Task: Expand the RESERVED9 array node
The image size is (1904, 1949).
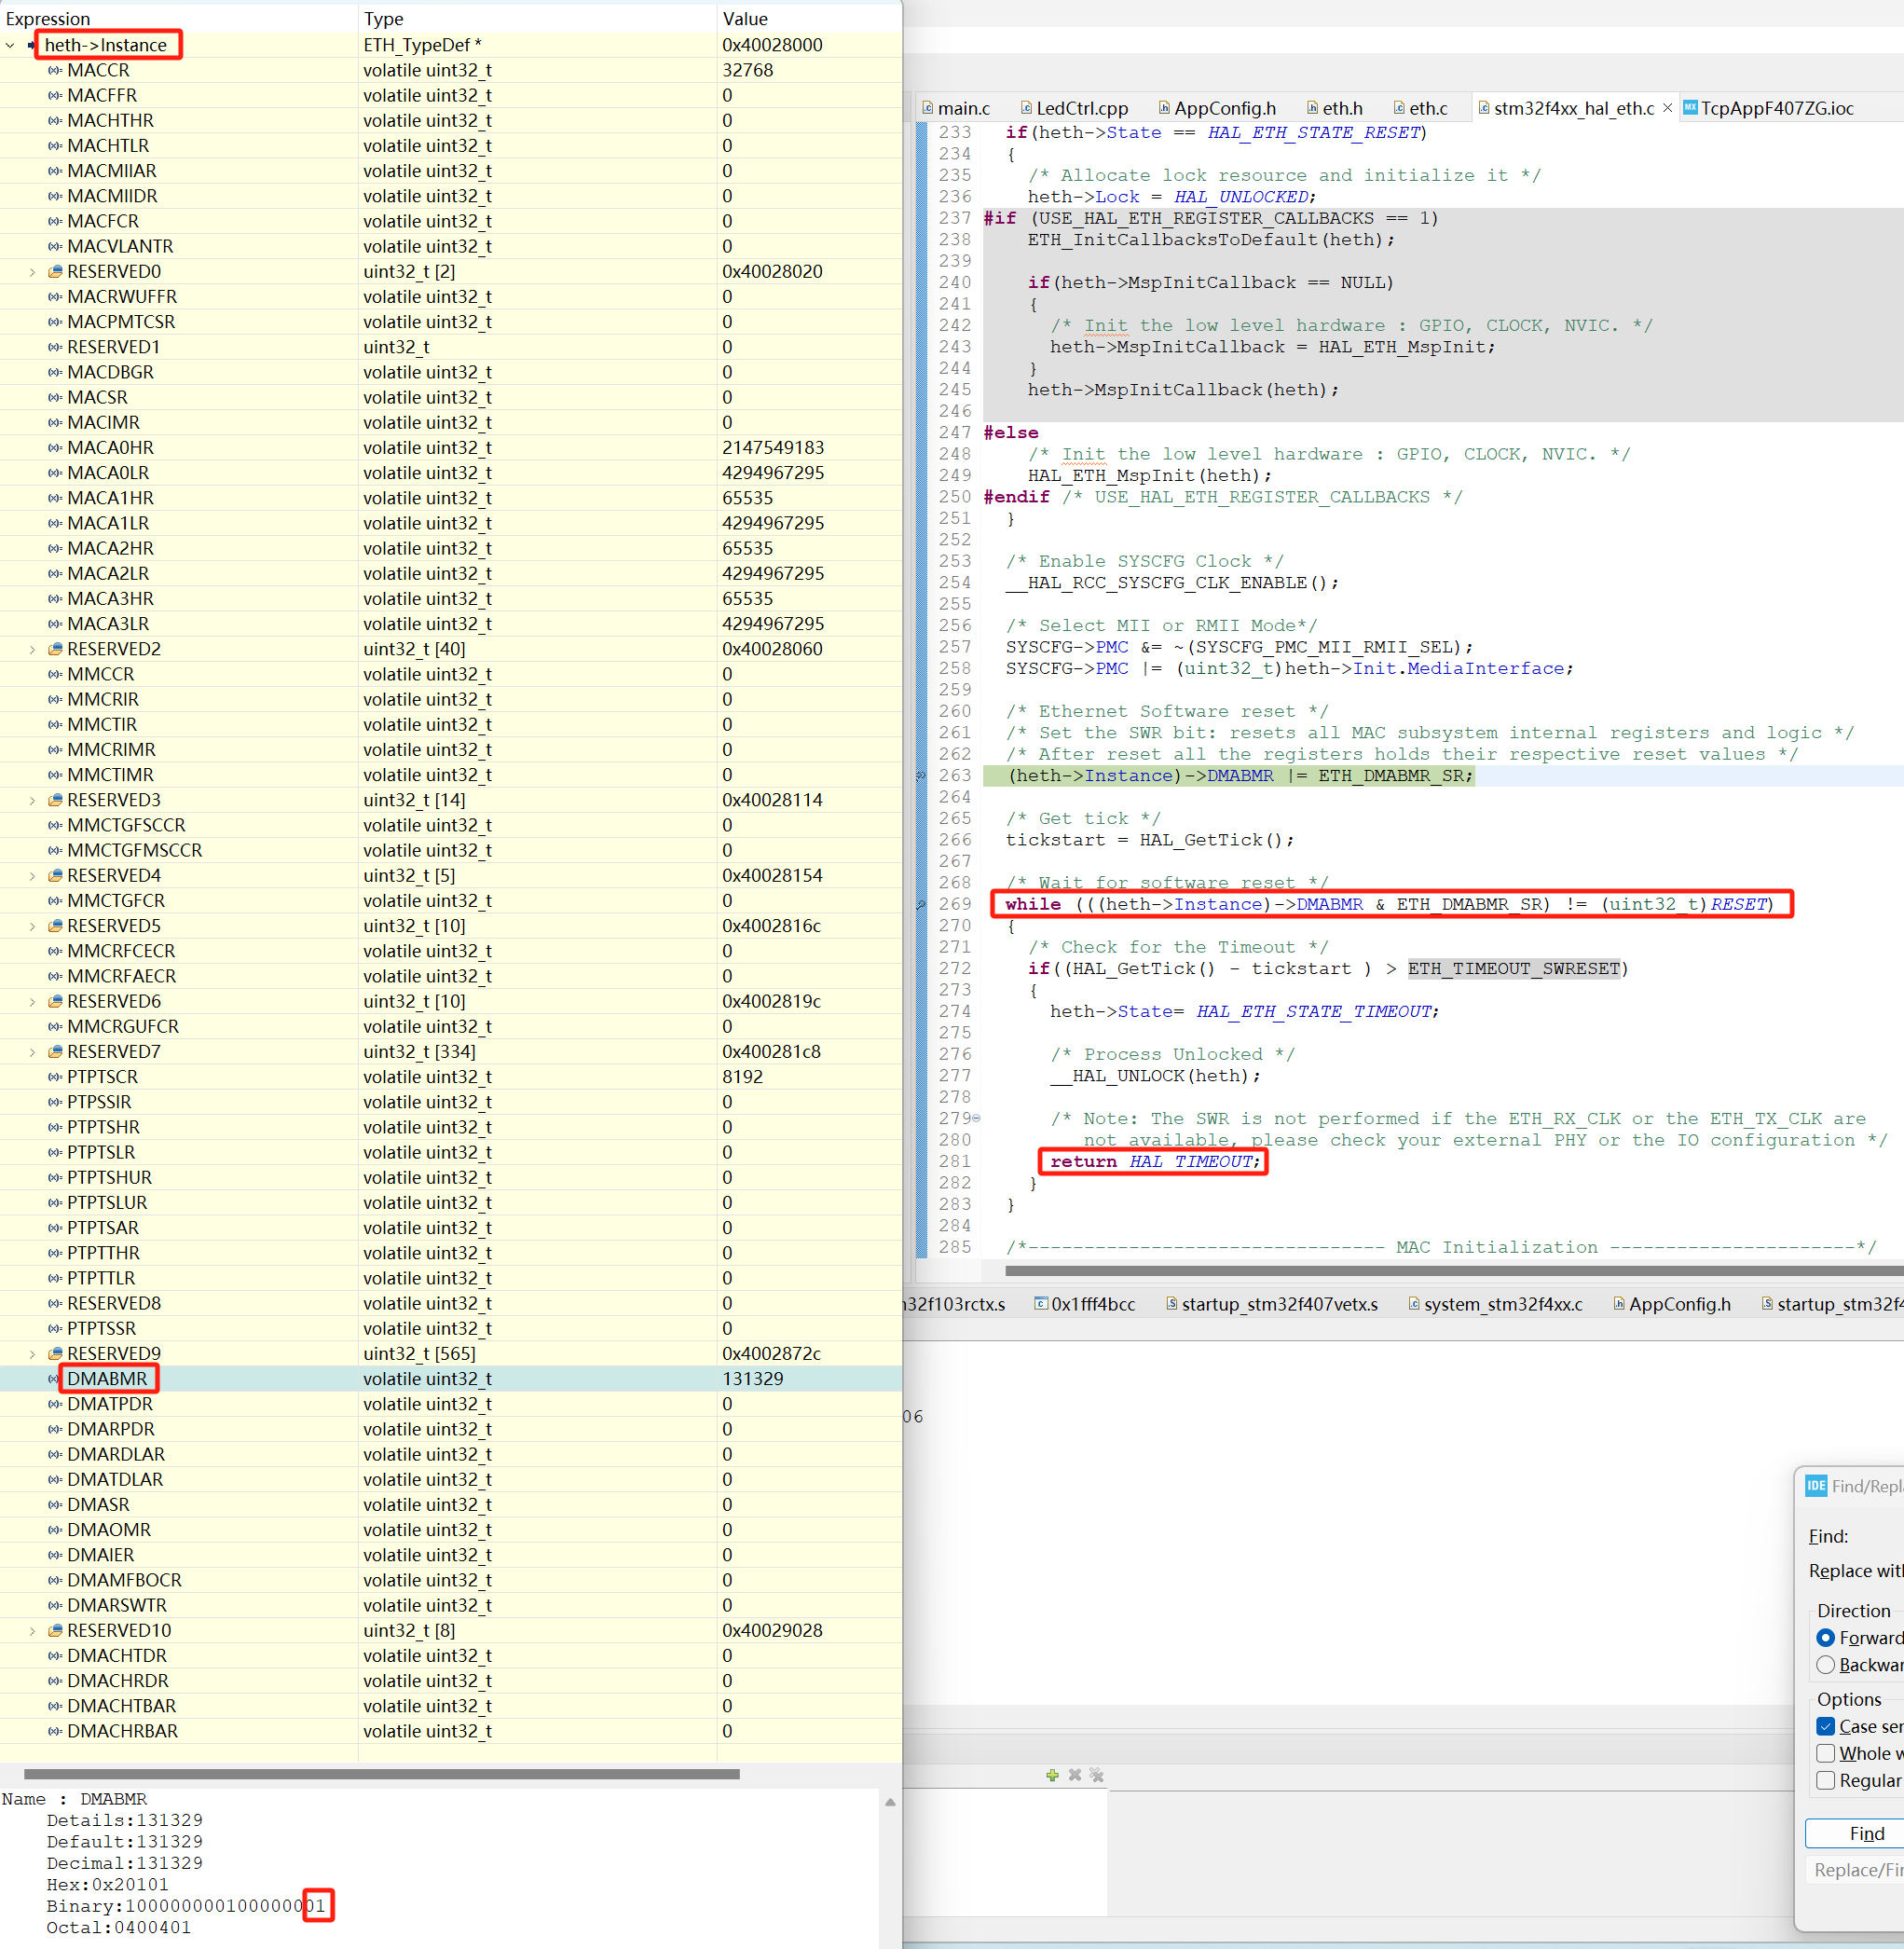Action: coord(31,1353)
